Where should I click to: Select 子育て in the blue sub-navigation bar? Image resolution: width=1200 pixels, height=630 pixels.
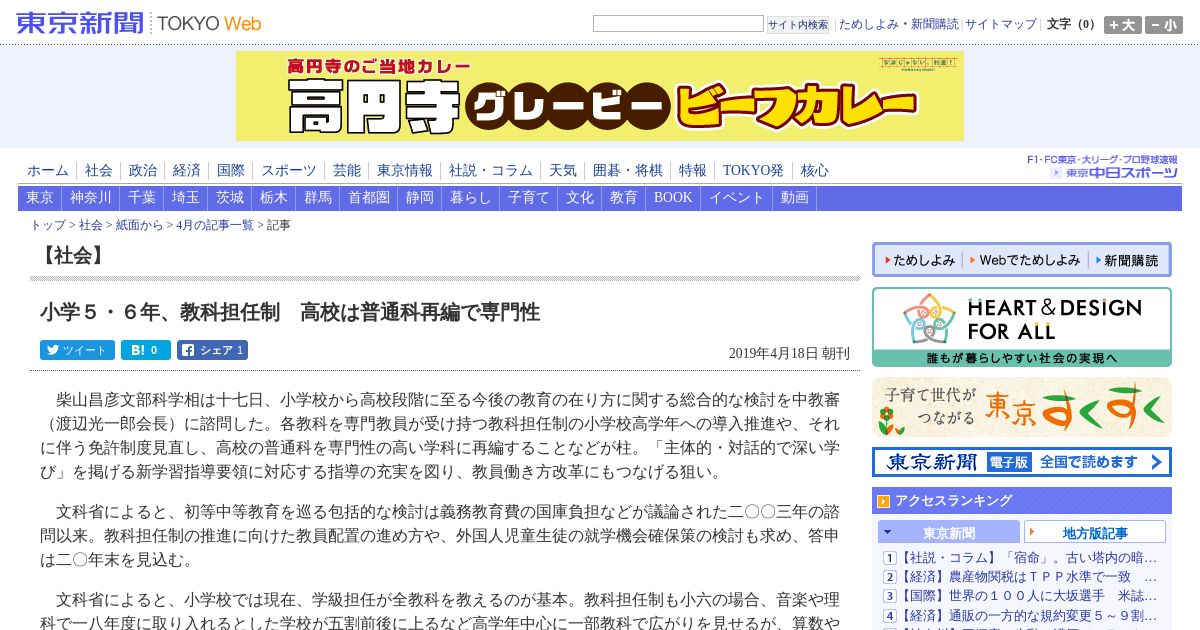point(528,198)
